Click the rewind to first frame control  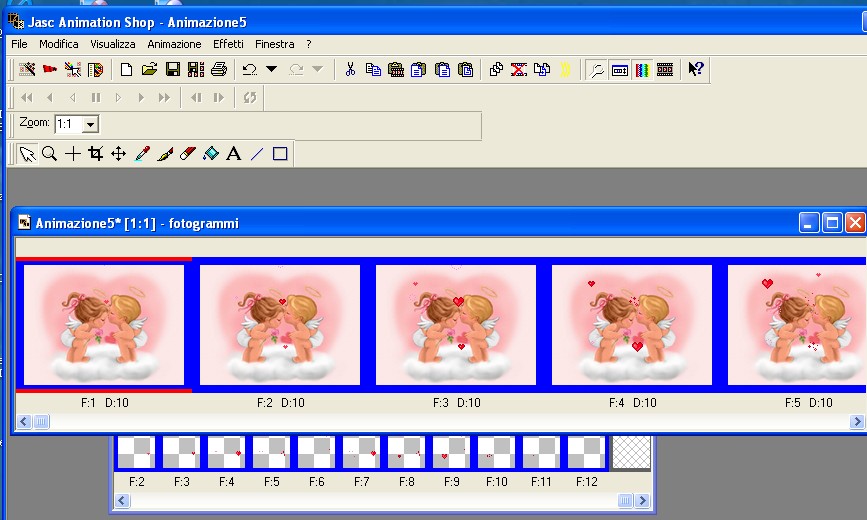(27, 98)
